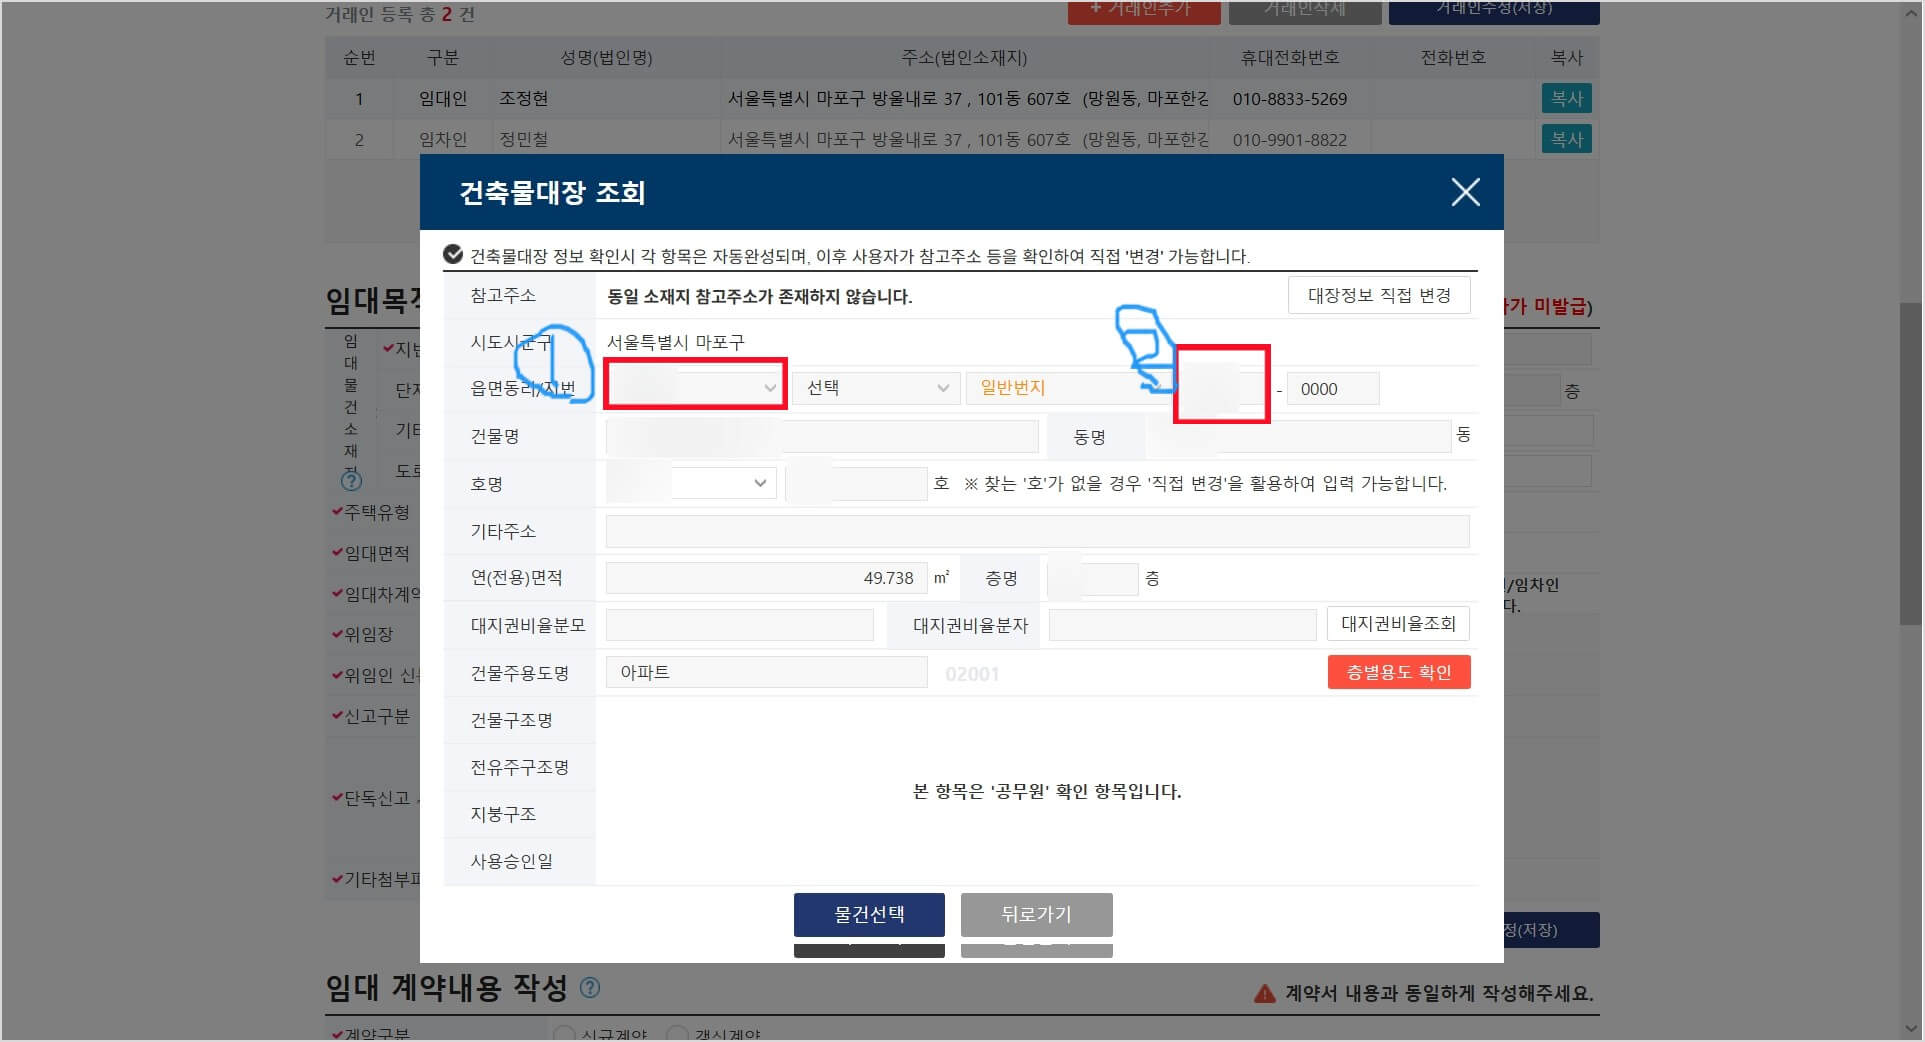Click the 휴대전화번호 column header
The width and height of the screenshot is (1925, 1042).
tap(1290, 58)
